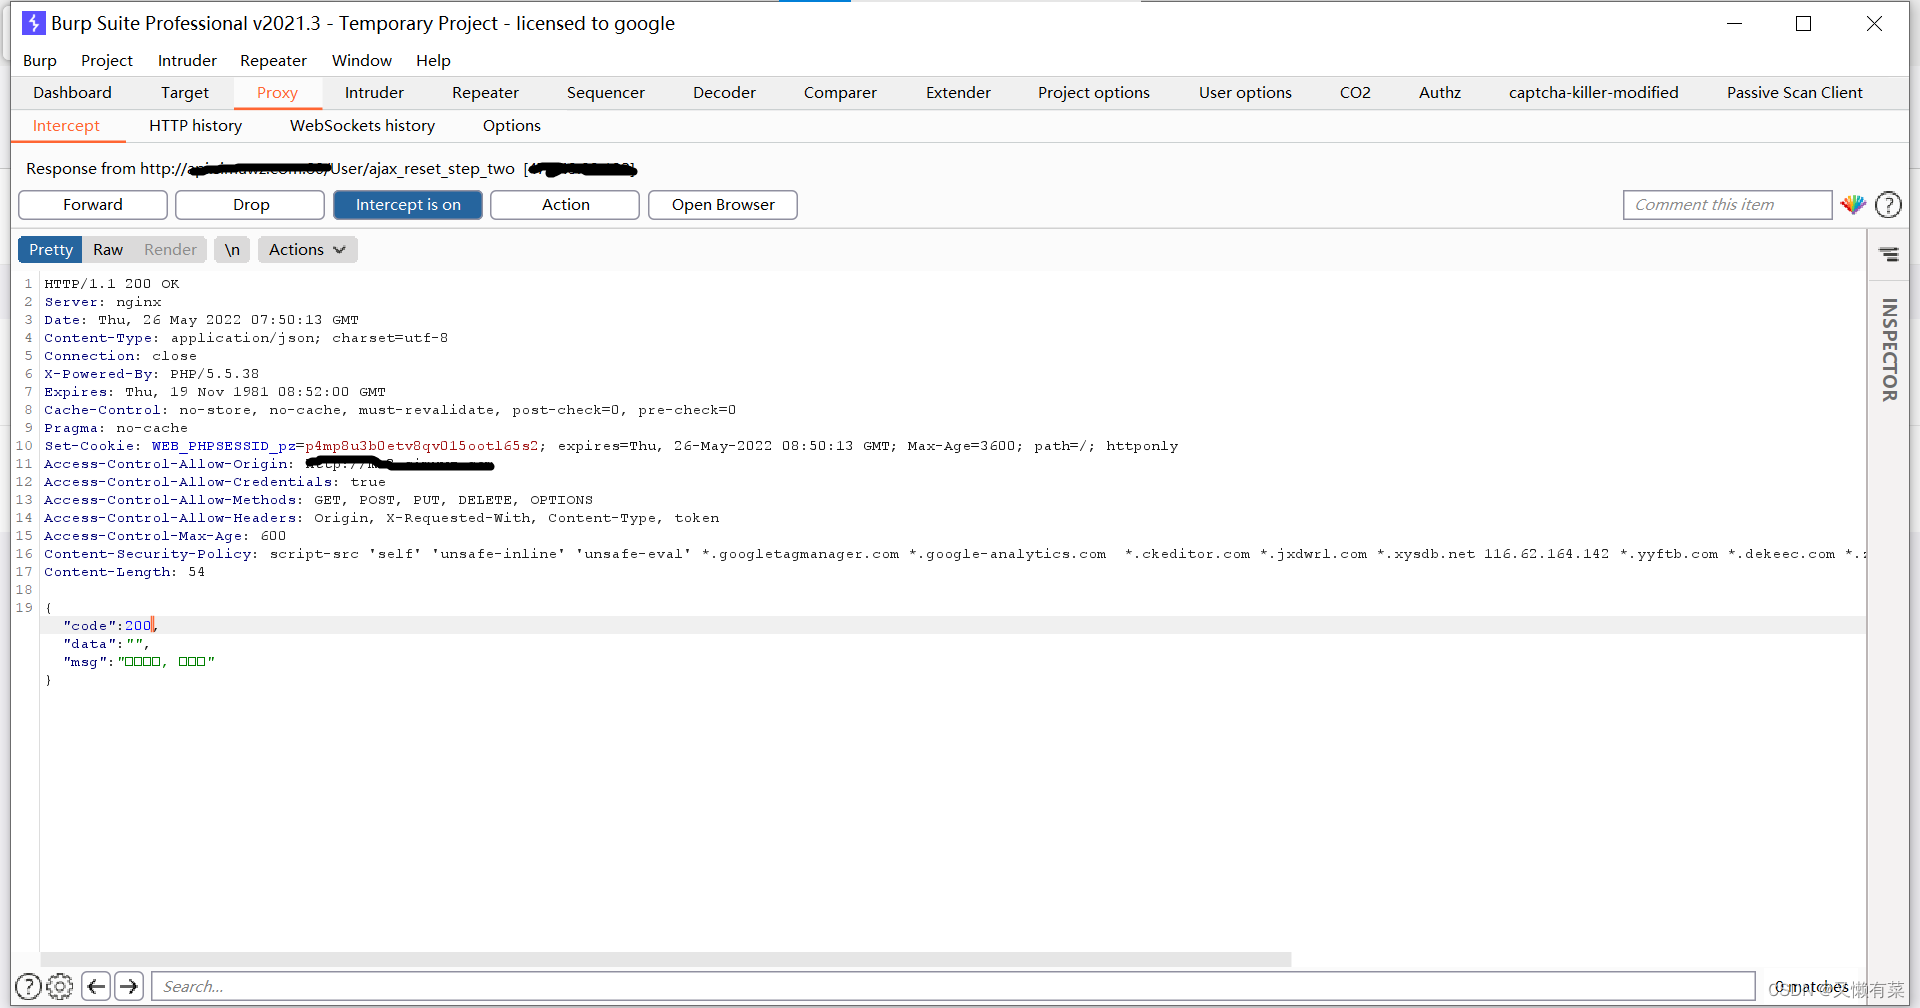Open the Extender tab
This screenshot has height=1008, width=1920.
[958, 93]
